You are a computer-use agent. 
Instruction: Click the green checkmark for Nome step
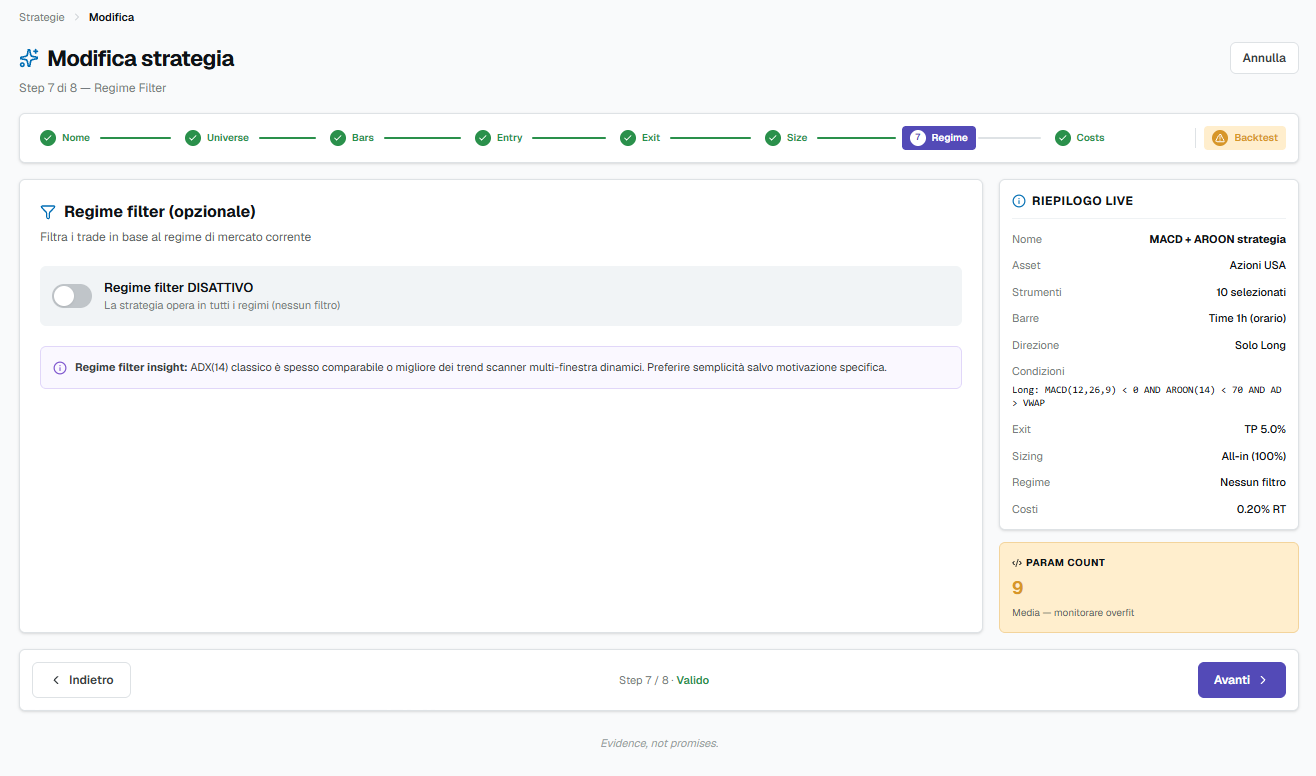point(48,138)
